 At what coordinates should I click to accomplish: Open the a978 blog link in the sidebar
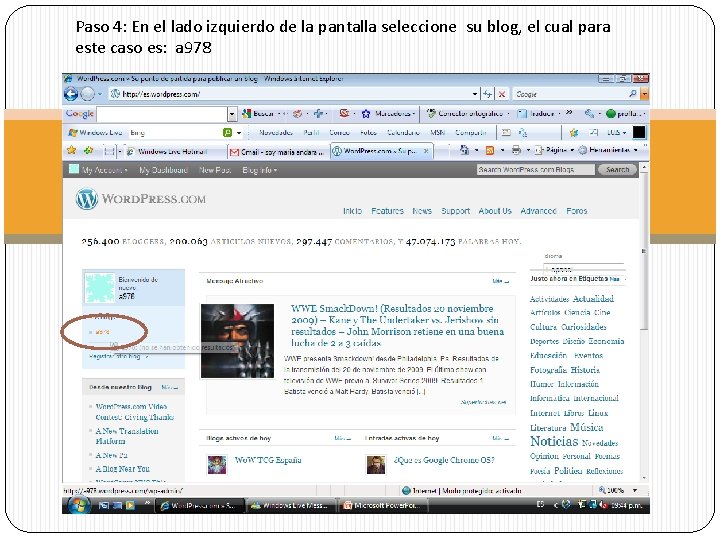point(102,332)
